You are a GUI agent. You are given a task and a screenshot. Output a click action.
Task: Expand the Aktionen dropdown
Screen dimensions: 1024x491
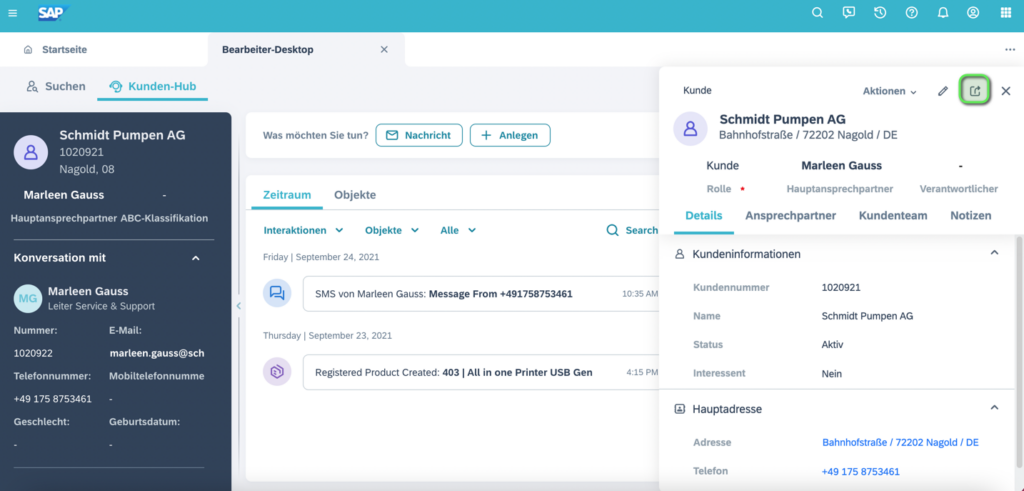click(x=889, y=91)
